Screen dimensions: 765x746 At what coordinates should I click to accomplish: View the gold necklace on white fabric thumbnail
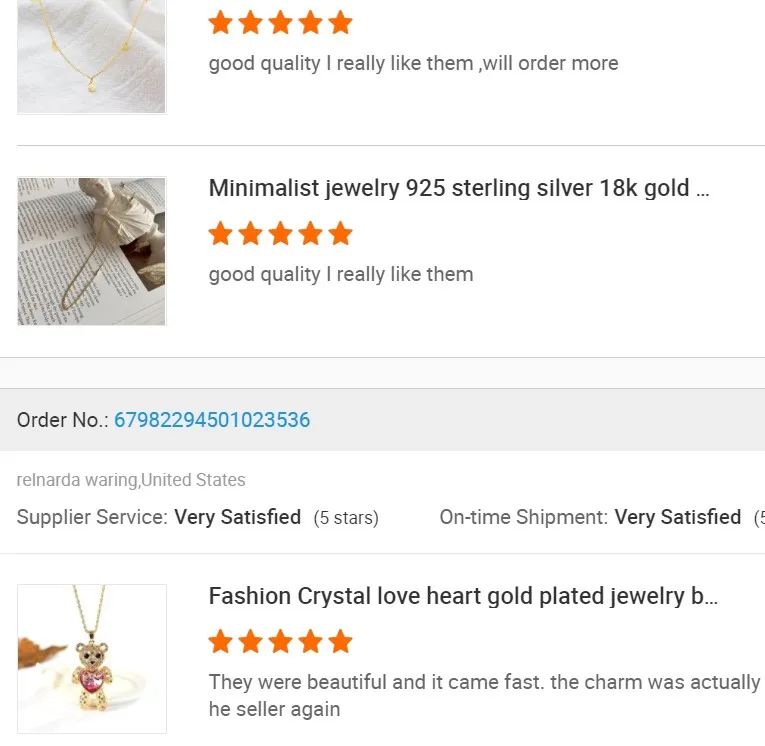point(92,55)
